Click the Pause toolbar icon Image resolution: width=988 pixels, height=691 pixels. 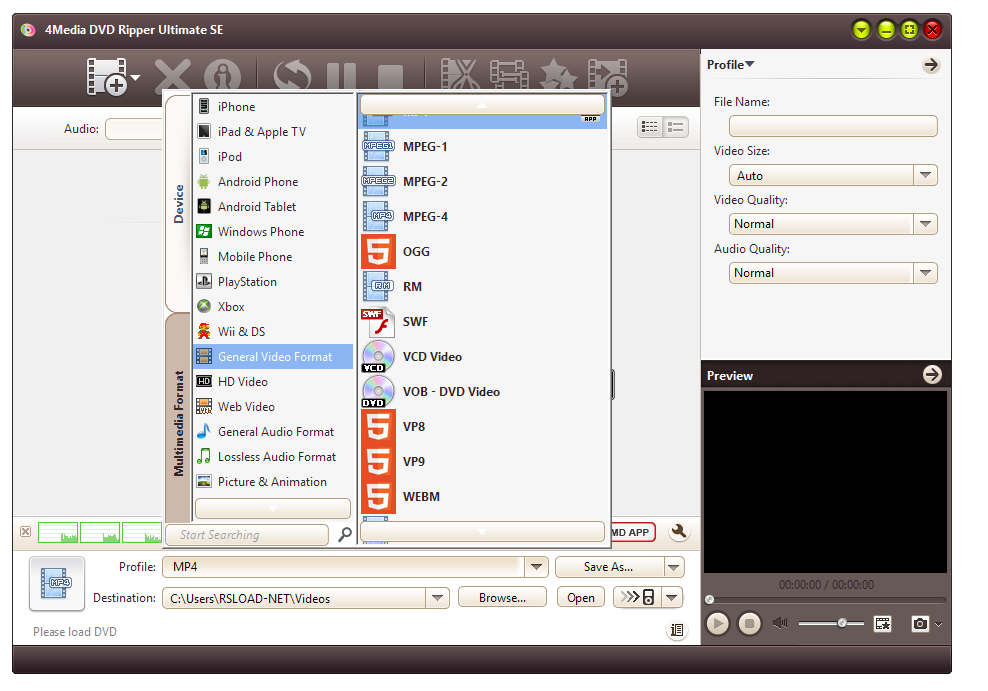[x=342, y=78]
